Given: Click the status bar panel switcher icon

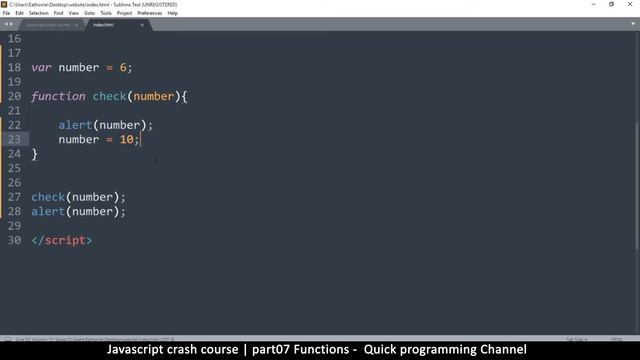Looking at the screenshot, I should point(7,339).
